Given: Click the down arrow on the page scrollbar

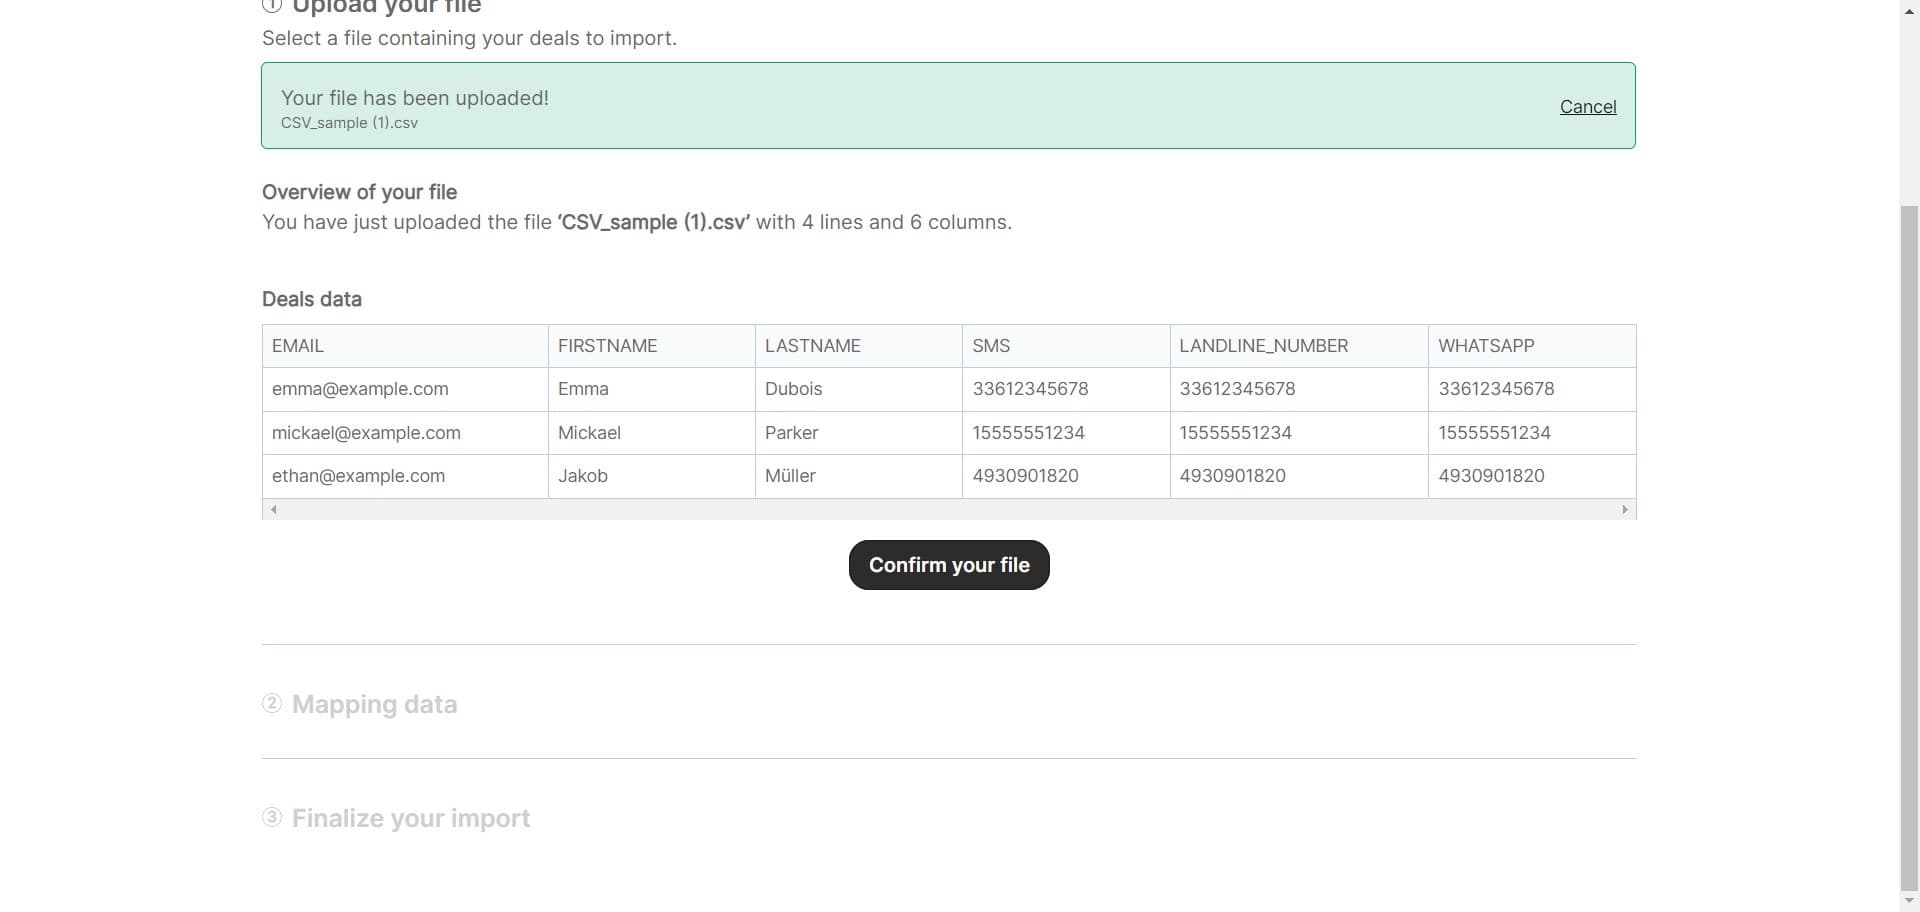Looking at the screenshot, I should tap(1908, 899).
